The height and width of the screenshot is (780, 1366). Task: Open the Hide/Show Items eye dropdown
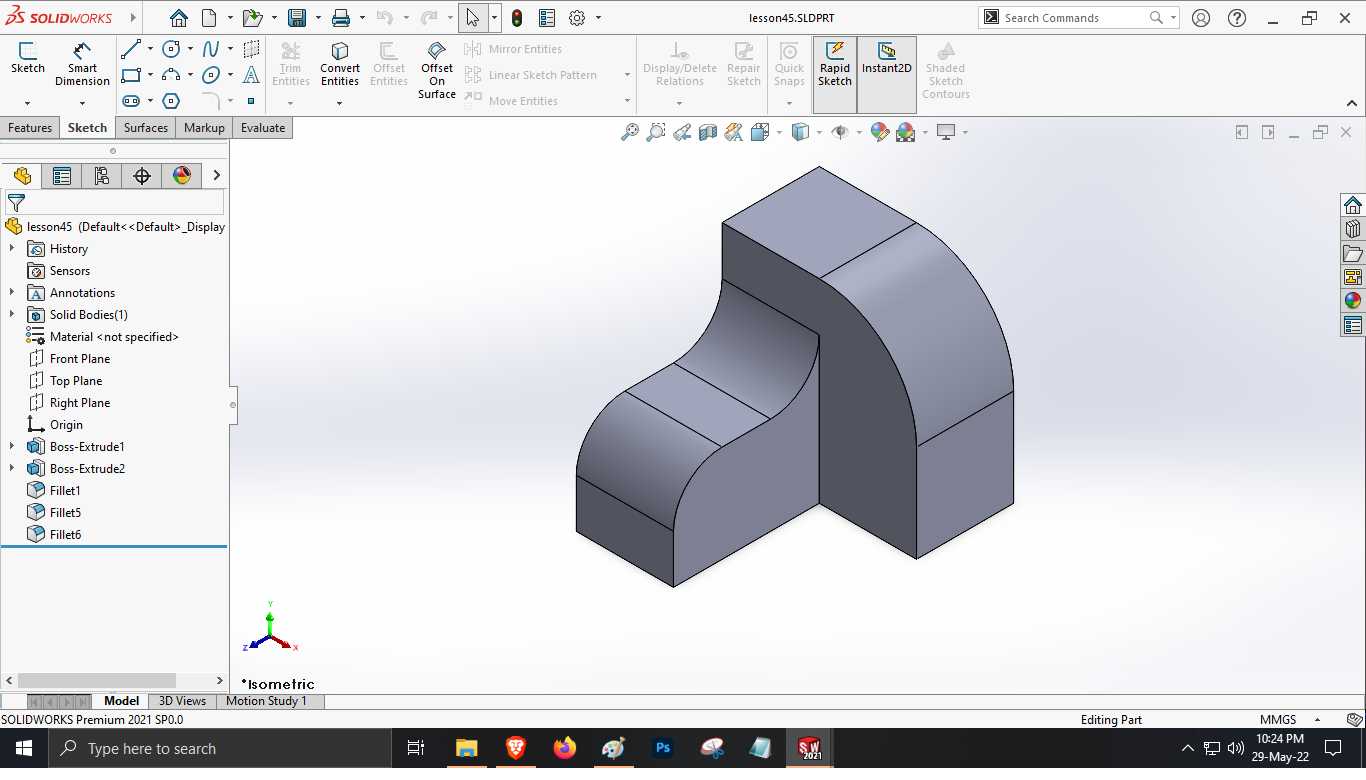point(858,132)
